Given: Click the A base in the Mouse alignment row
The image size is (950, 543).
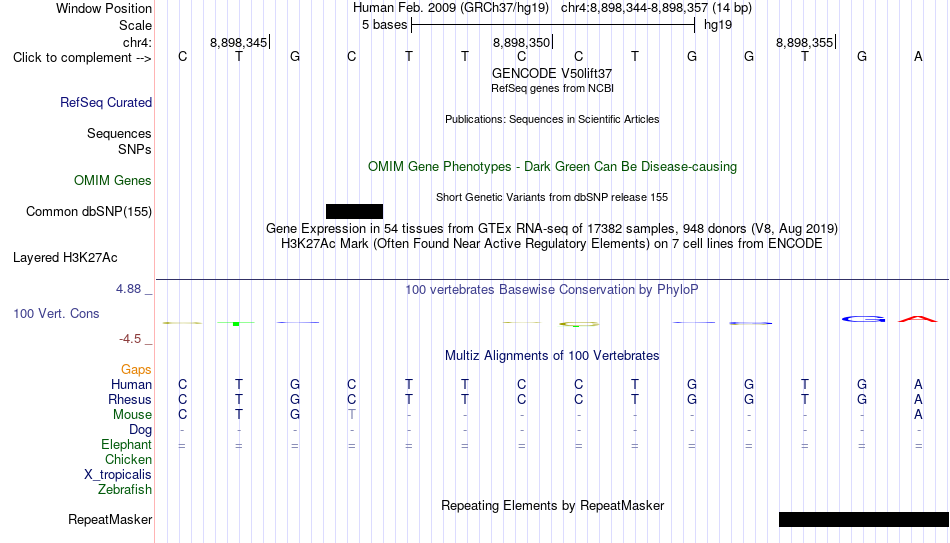Looking at the screenshot, I should [x=918, y=415].
